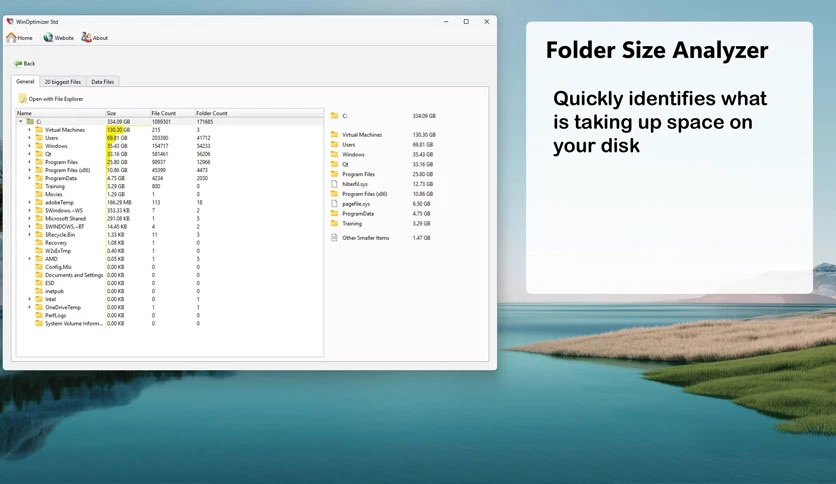836x484 pixels.
Task: Click the Qt folder icon in tree
Action: point(39,154)
